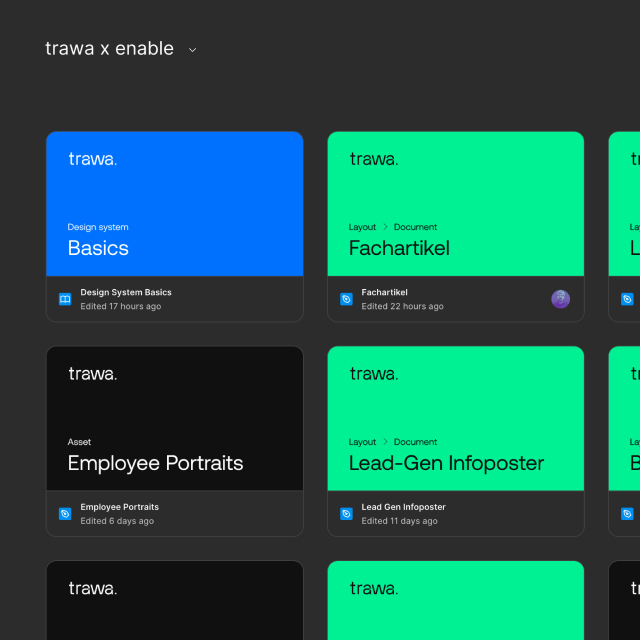This screenshot has width=640, height=640.
Task: Click the user avatar on the Fachartikel card
Action: [x=560, y=299]
